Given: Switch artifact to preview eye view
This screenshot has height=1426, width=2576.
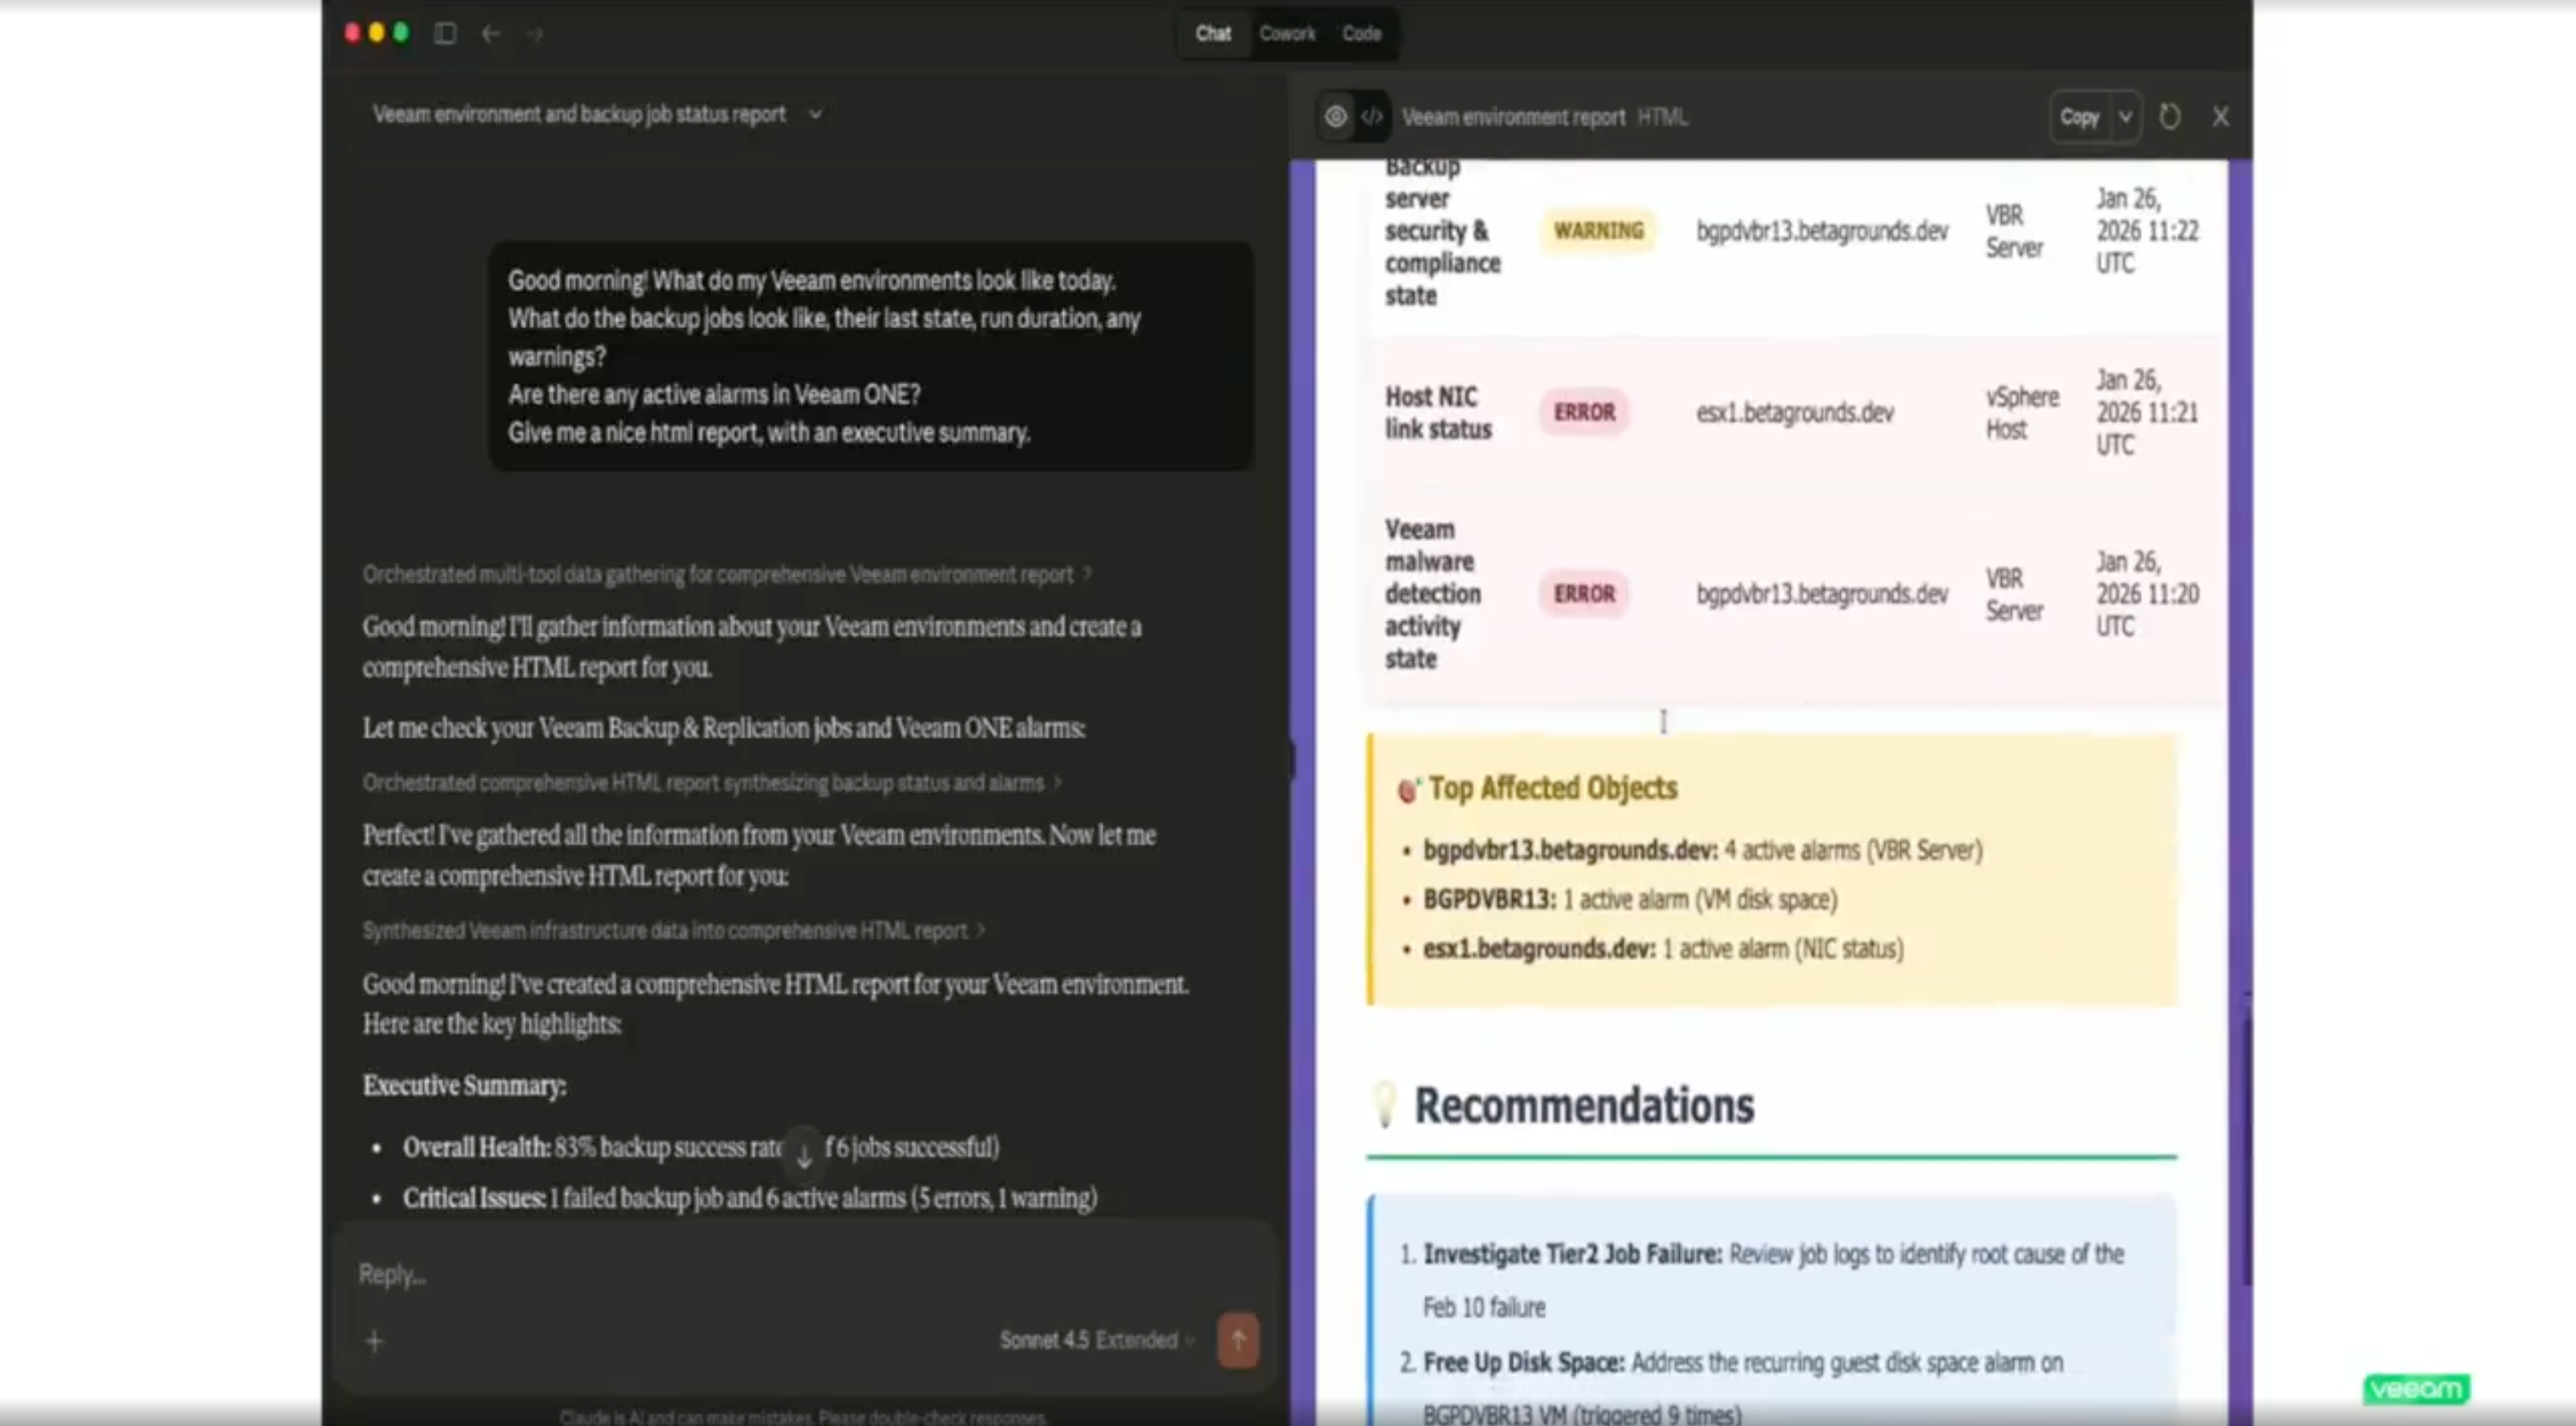Looking at the screenshot, I should point(1335,117).
